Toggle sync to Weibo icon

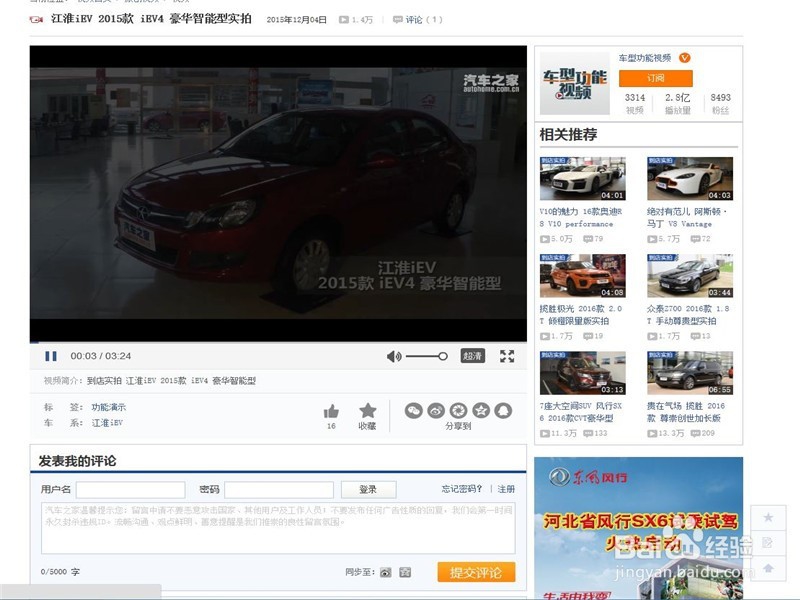point(386,572)
